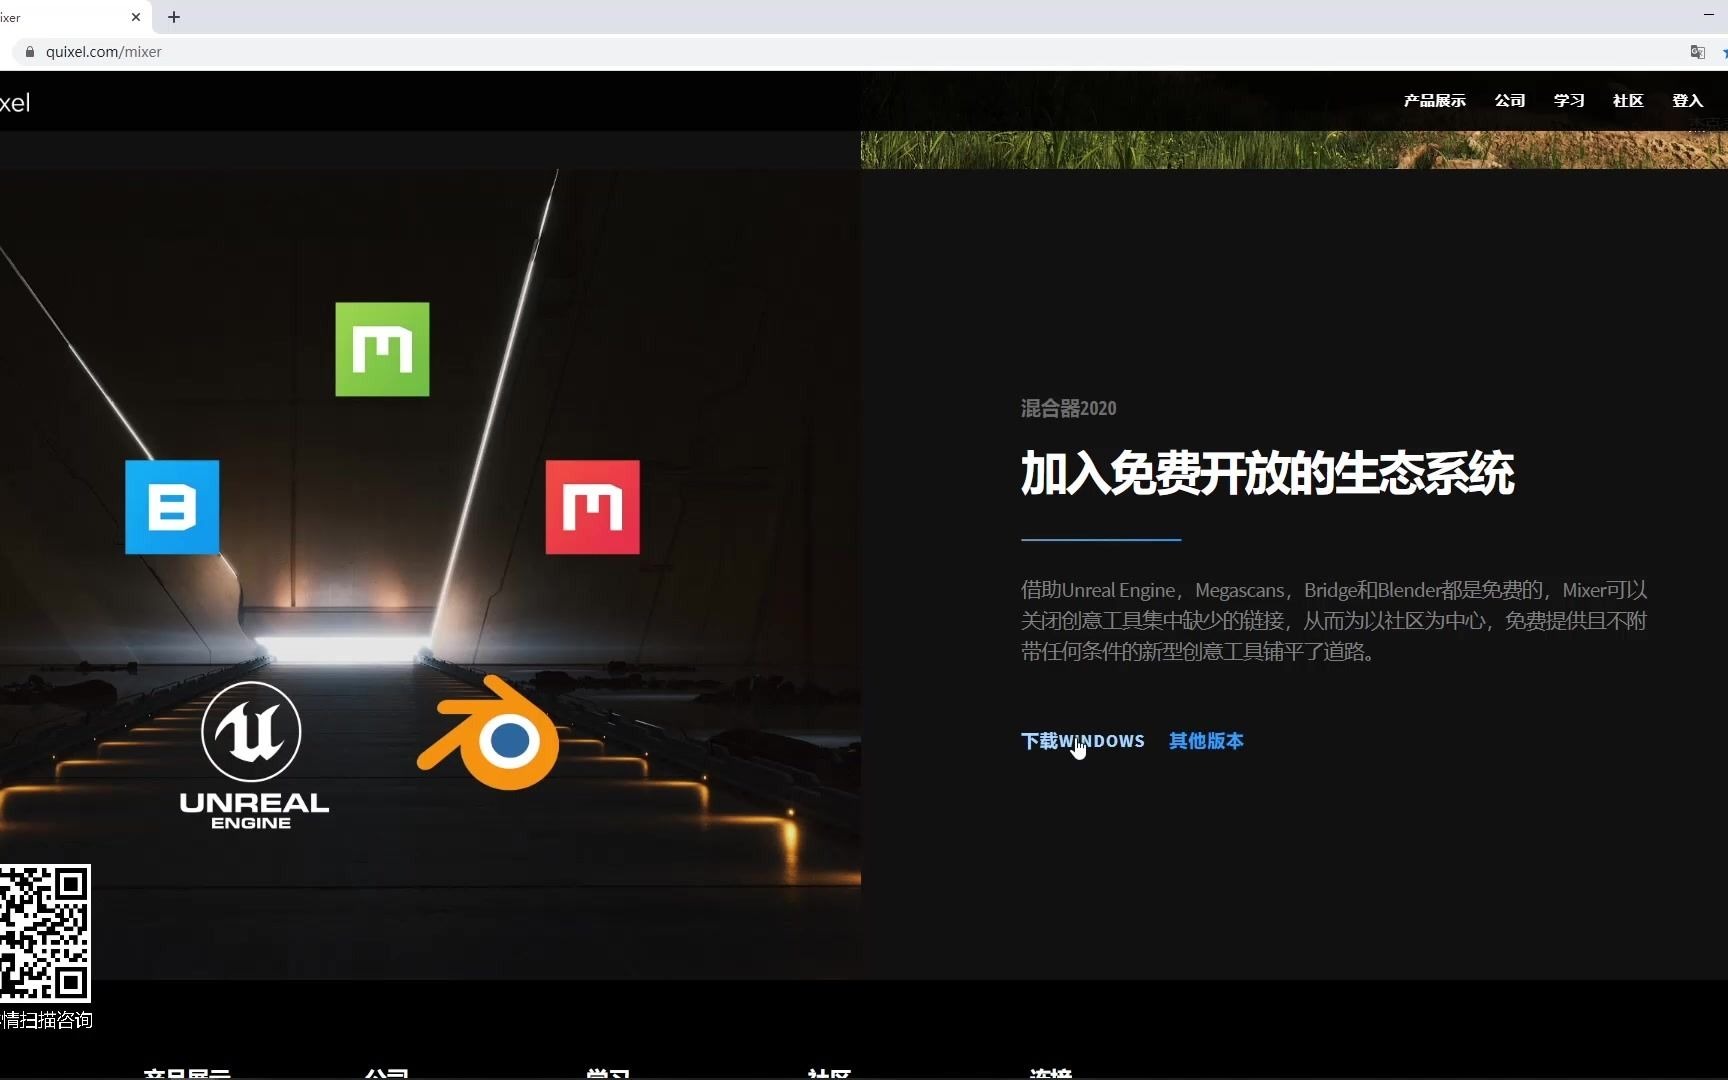Click the address bar URL quixel.com/mixer
The image size is (1728, 1080).
click(104, 52)
